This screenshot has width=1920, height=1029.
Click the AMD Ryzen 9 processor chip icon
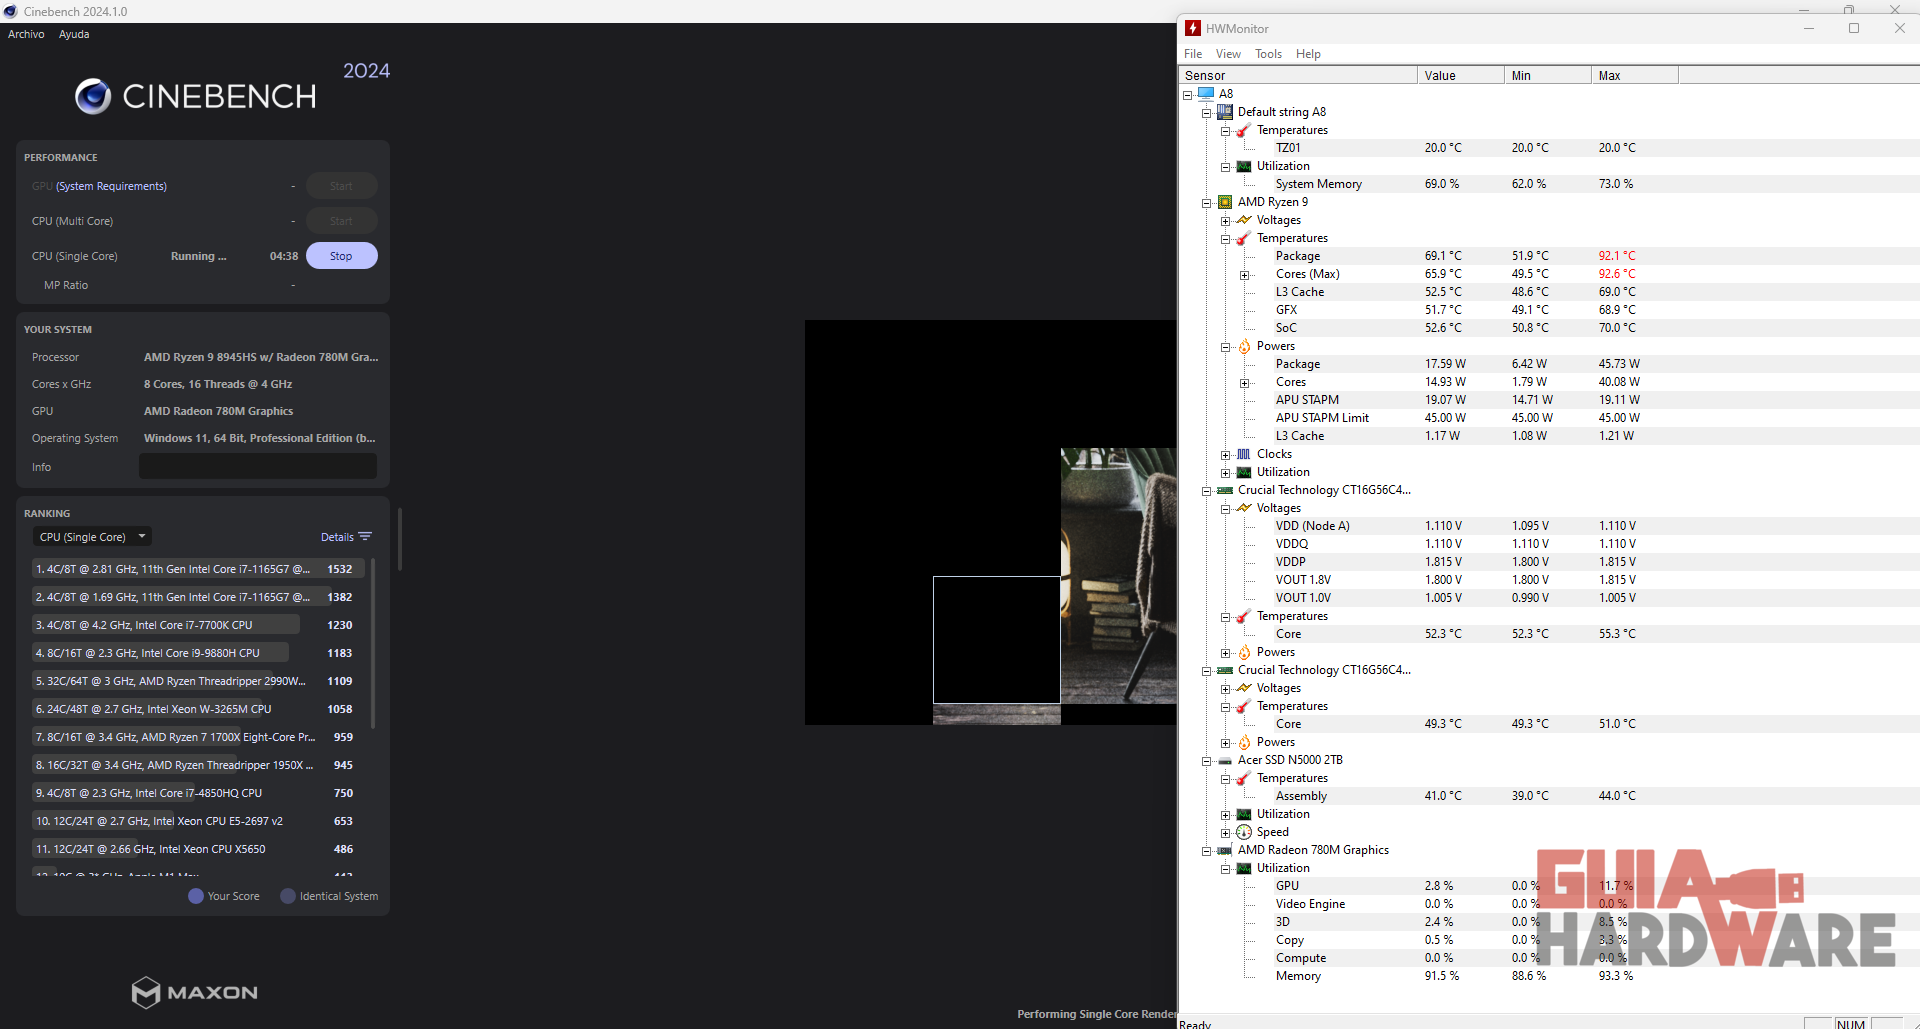coord(1225,202)
